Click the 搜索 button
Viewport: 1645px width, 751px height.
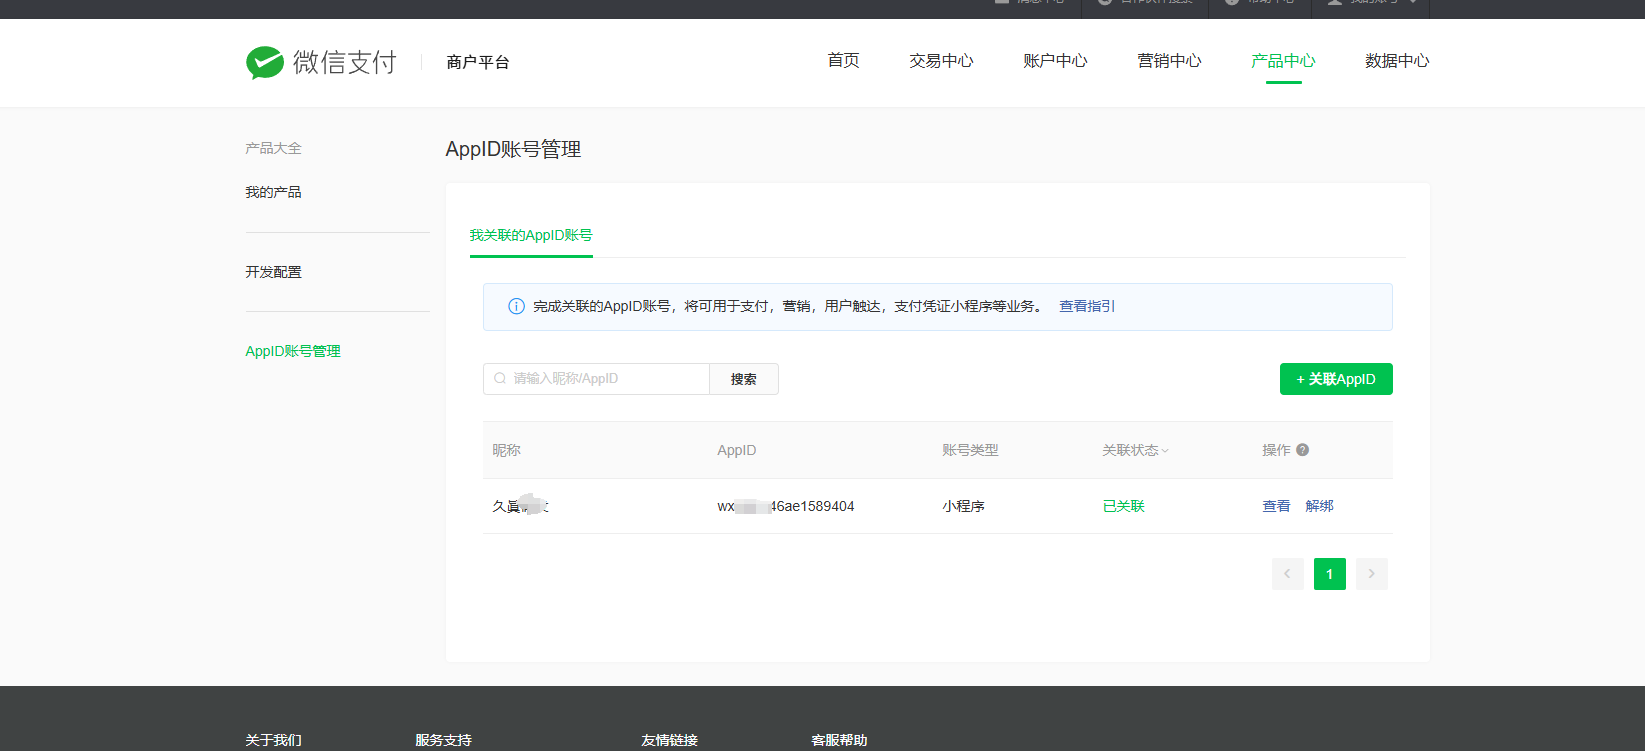pyautogui.click(x=744, y=379)
